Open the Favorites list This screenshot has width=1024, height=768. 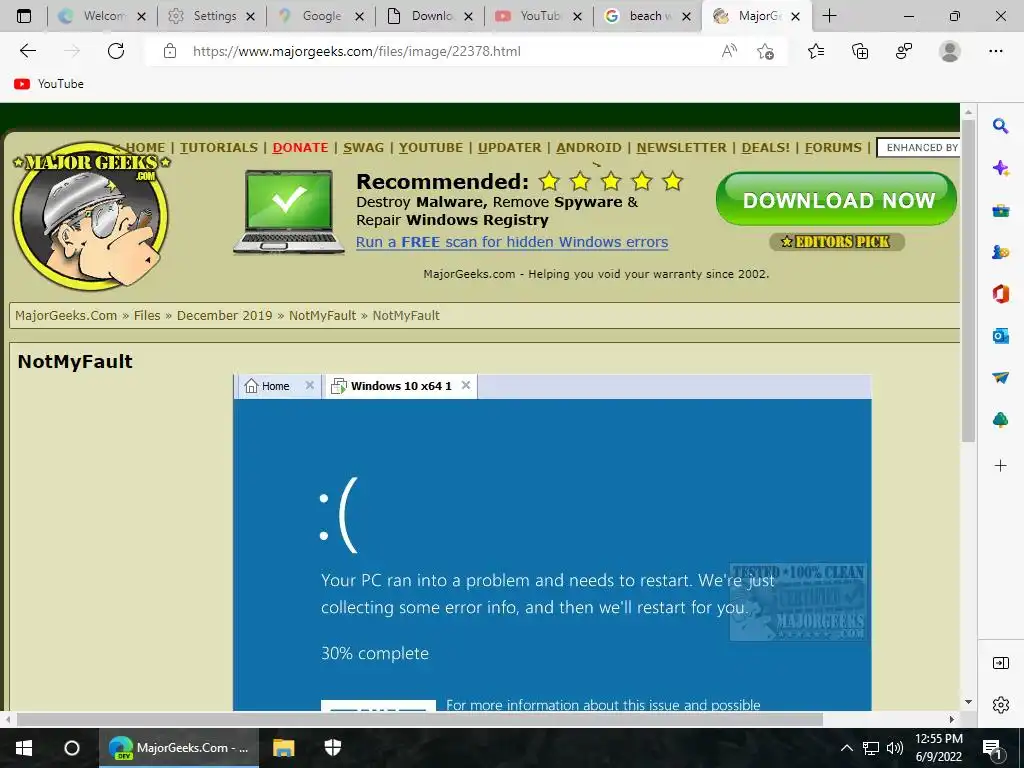[816, 51]
